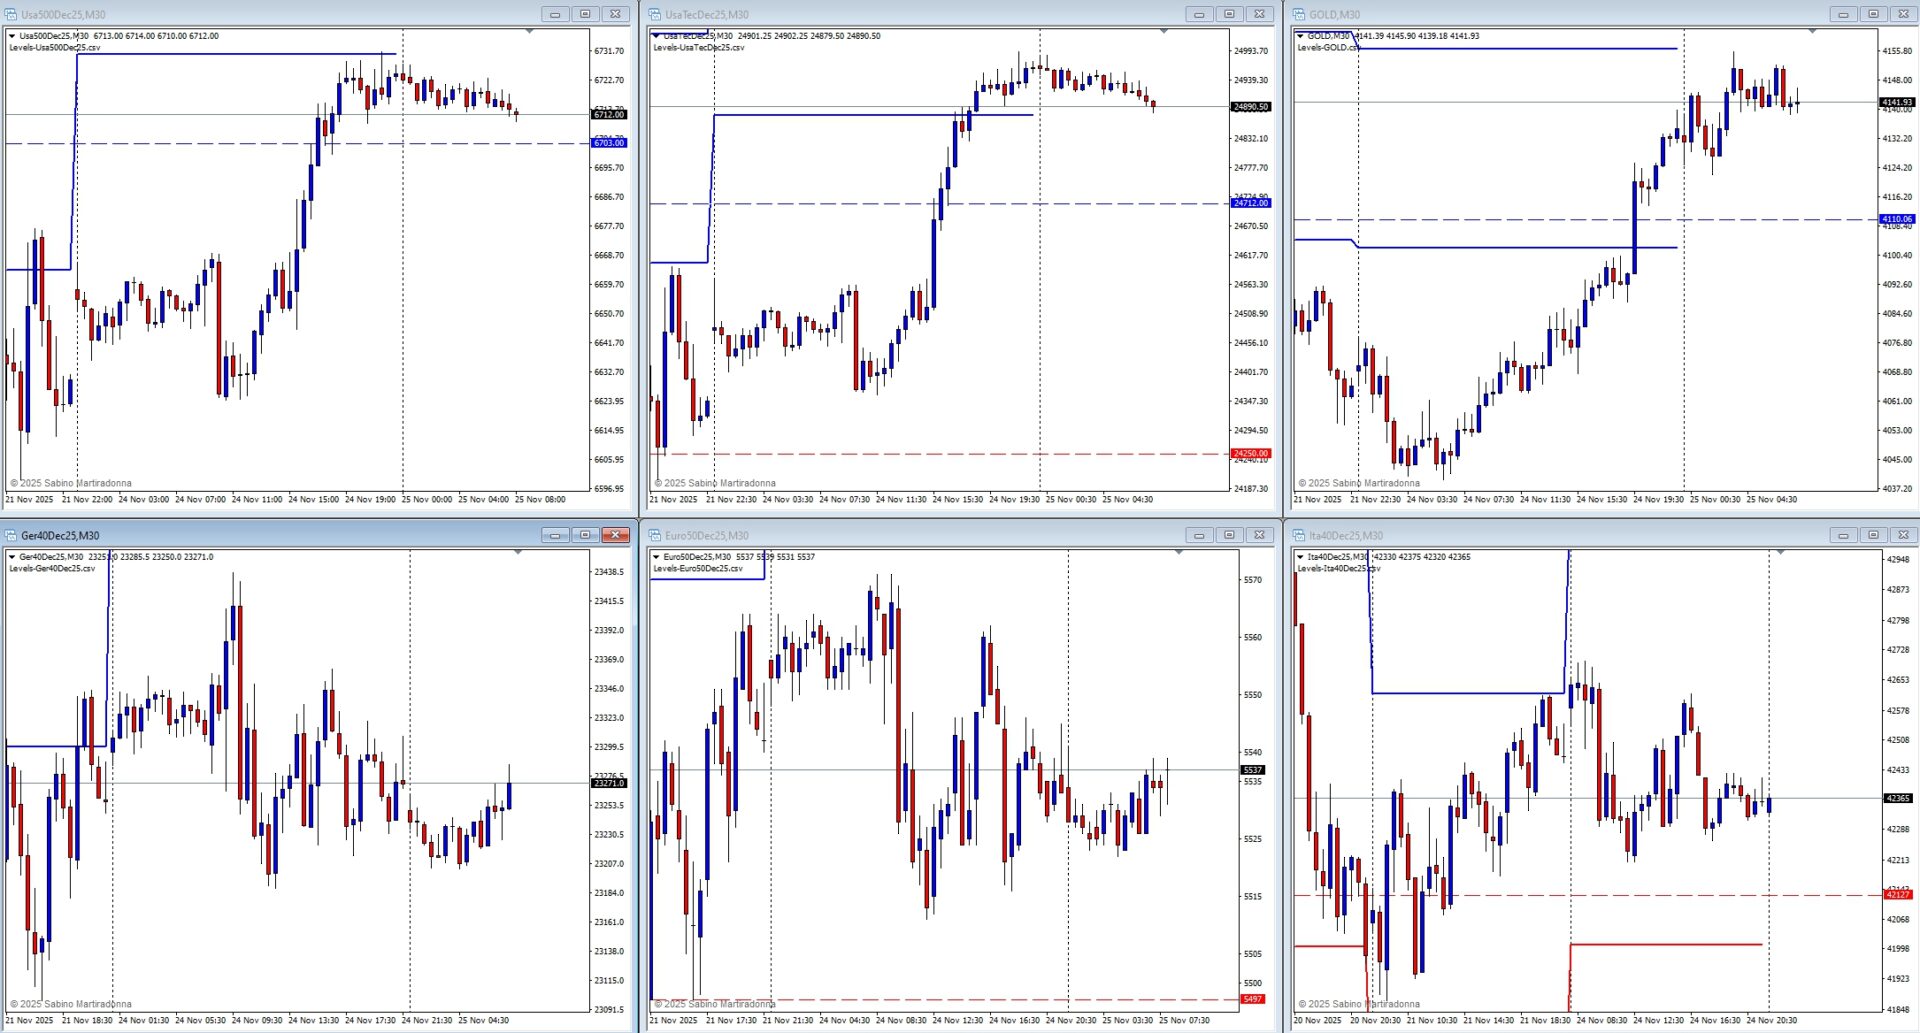Click the red 42127 level label on Ita40 chart
The image size is (1920, 1033).
click(x=1897, y=895)
